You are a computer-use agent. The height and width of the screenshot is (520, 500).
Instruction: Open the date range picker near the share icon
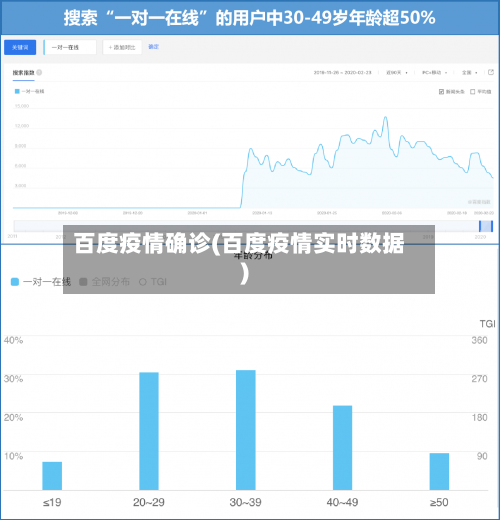point(342,72)
